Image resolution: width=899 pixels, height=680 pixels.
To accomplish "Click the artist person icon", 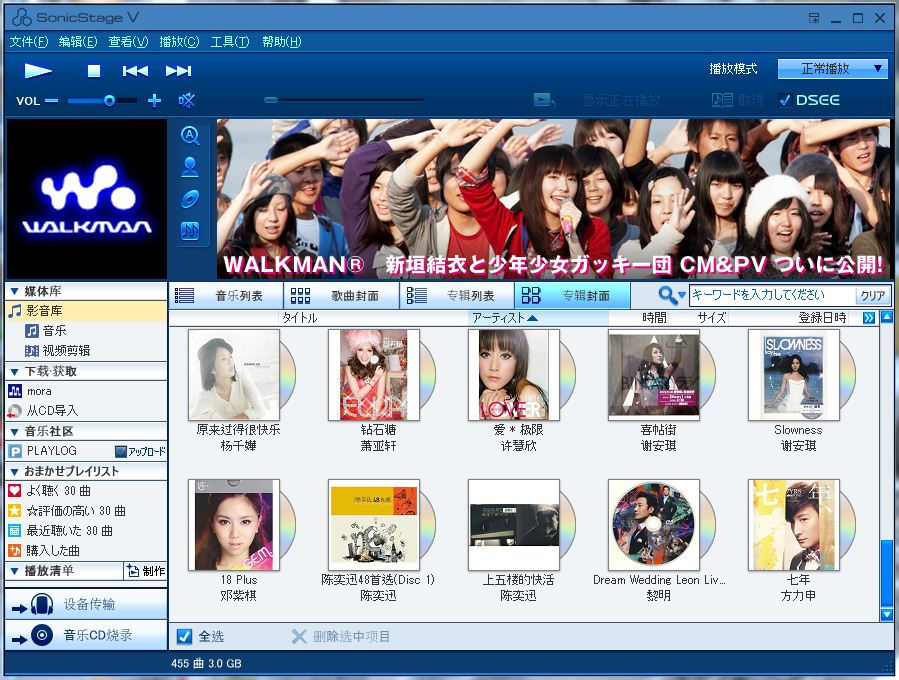I will 190,167.
